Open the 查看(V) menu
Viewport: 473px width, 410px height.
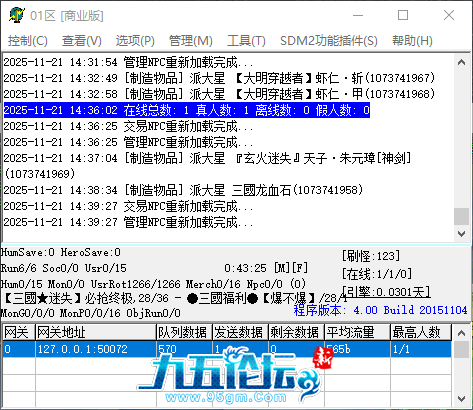pos(82,41)
